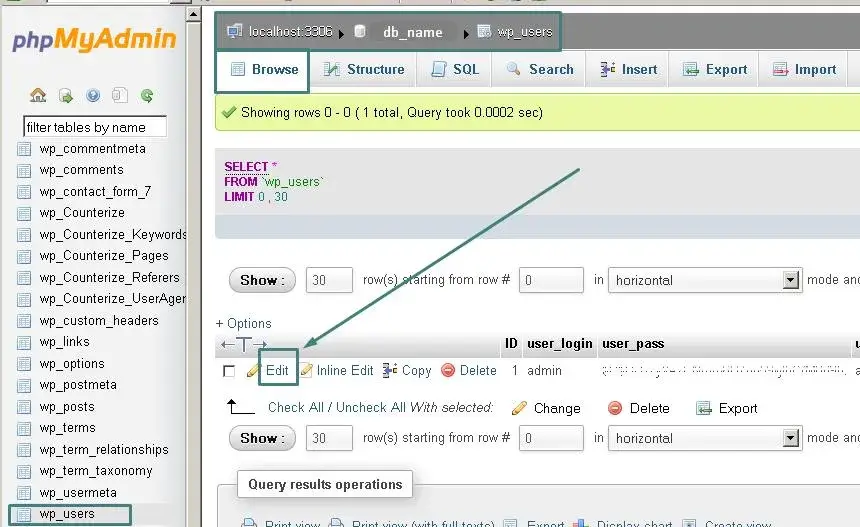Go to the Search tab
Screen dimensions: 860x527
539,70
